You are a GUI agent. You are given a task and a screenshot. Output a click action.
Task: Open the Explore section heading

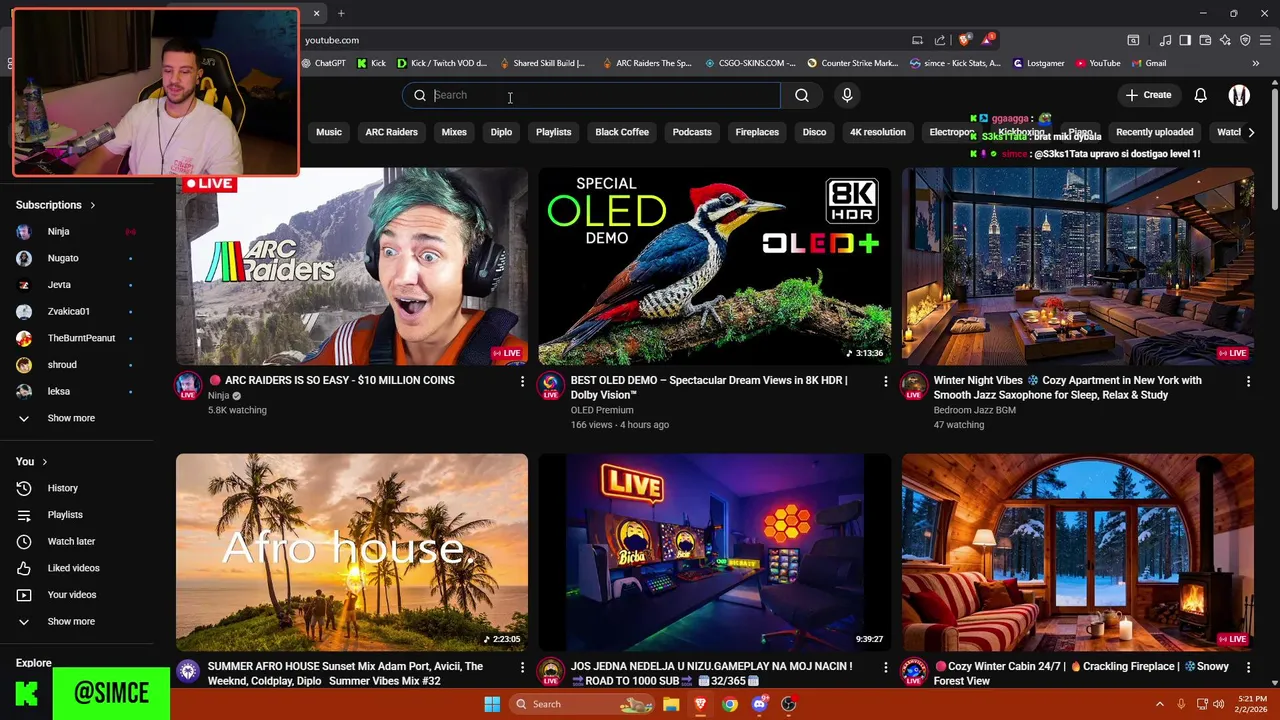pyautogui.click(x=33, y=663)
